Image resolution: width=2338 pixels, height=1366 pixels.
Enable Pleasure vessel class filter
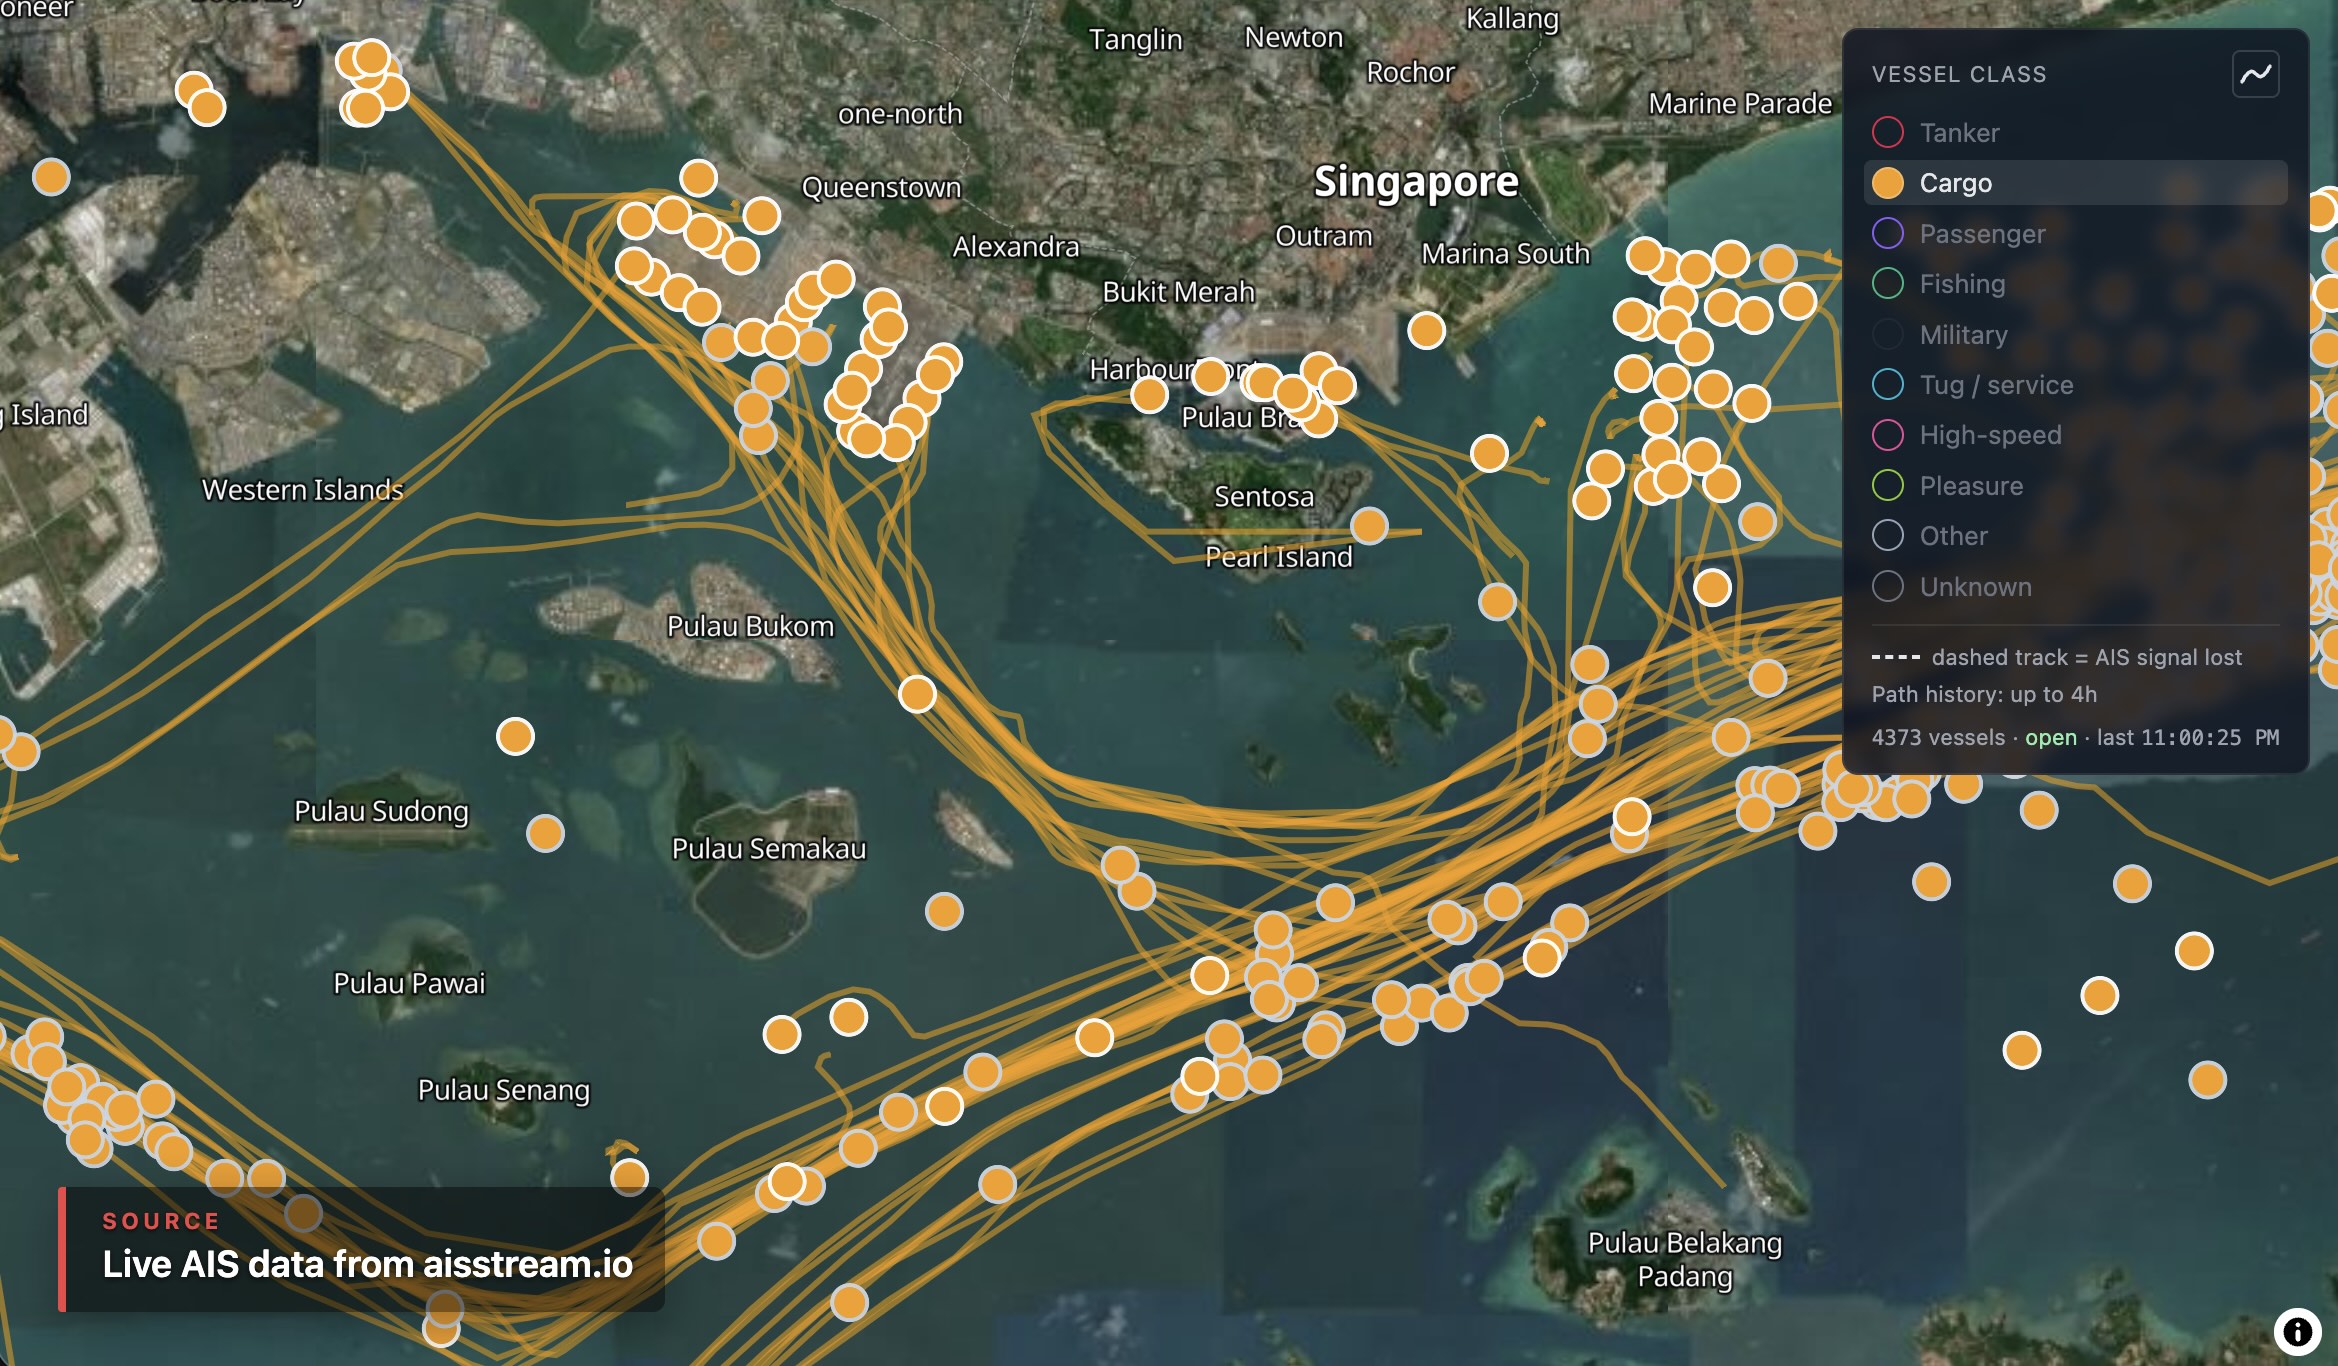(2075, 486)
